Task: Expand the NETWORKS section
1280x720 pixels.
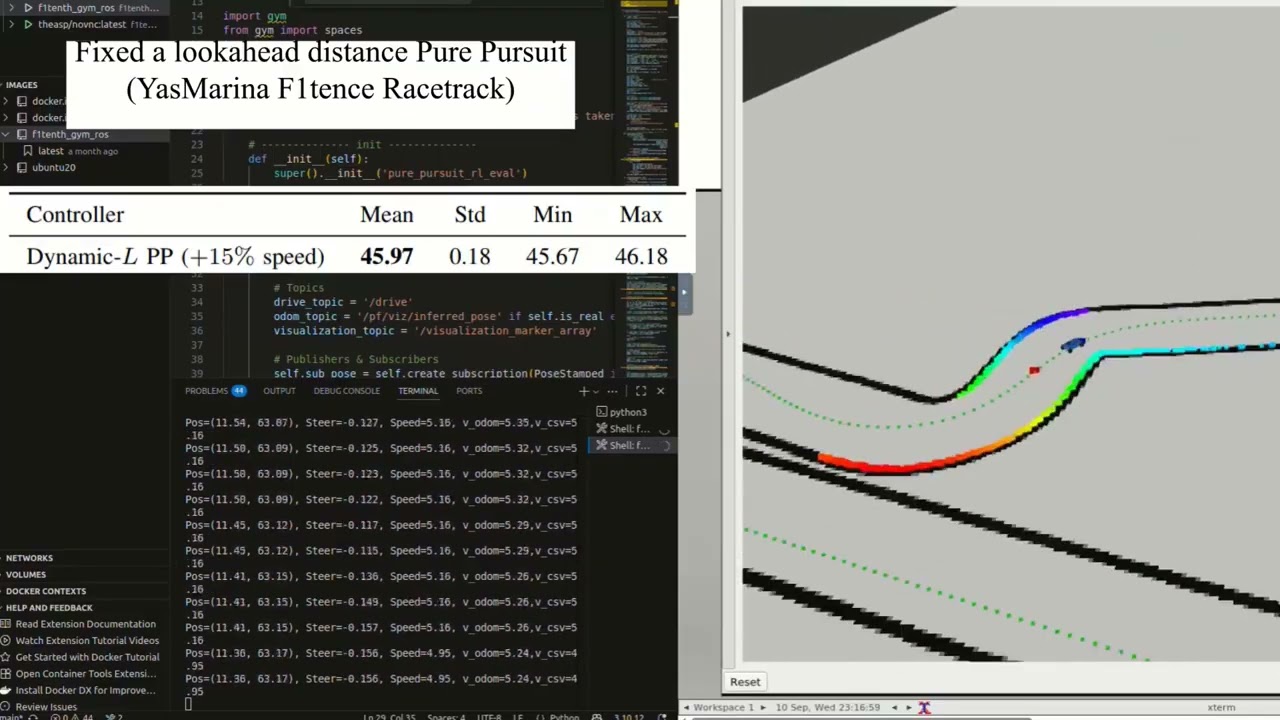Action: [x=29, y=558]
